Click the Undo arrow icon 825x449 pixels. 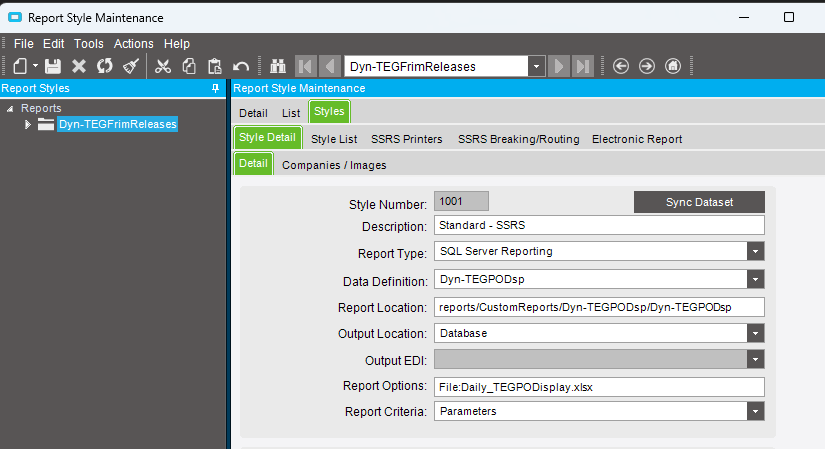(x=241, y=66)
